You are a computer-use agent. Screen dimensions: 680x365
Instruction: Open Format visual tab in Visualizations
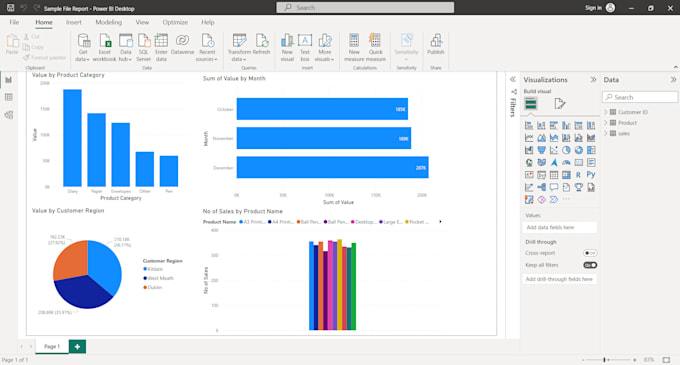click(559, 104)
